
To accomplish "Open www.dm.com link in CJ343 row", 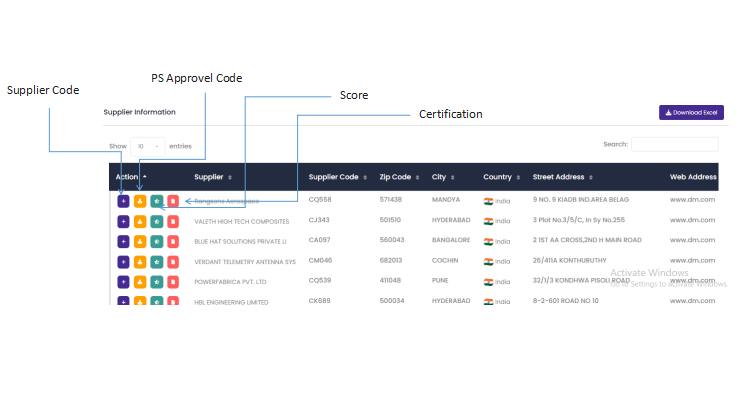I will (x=692, y=220).
